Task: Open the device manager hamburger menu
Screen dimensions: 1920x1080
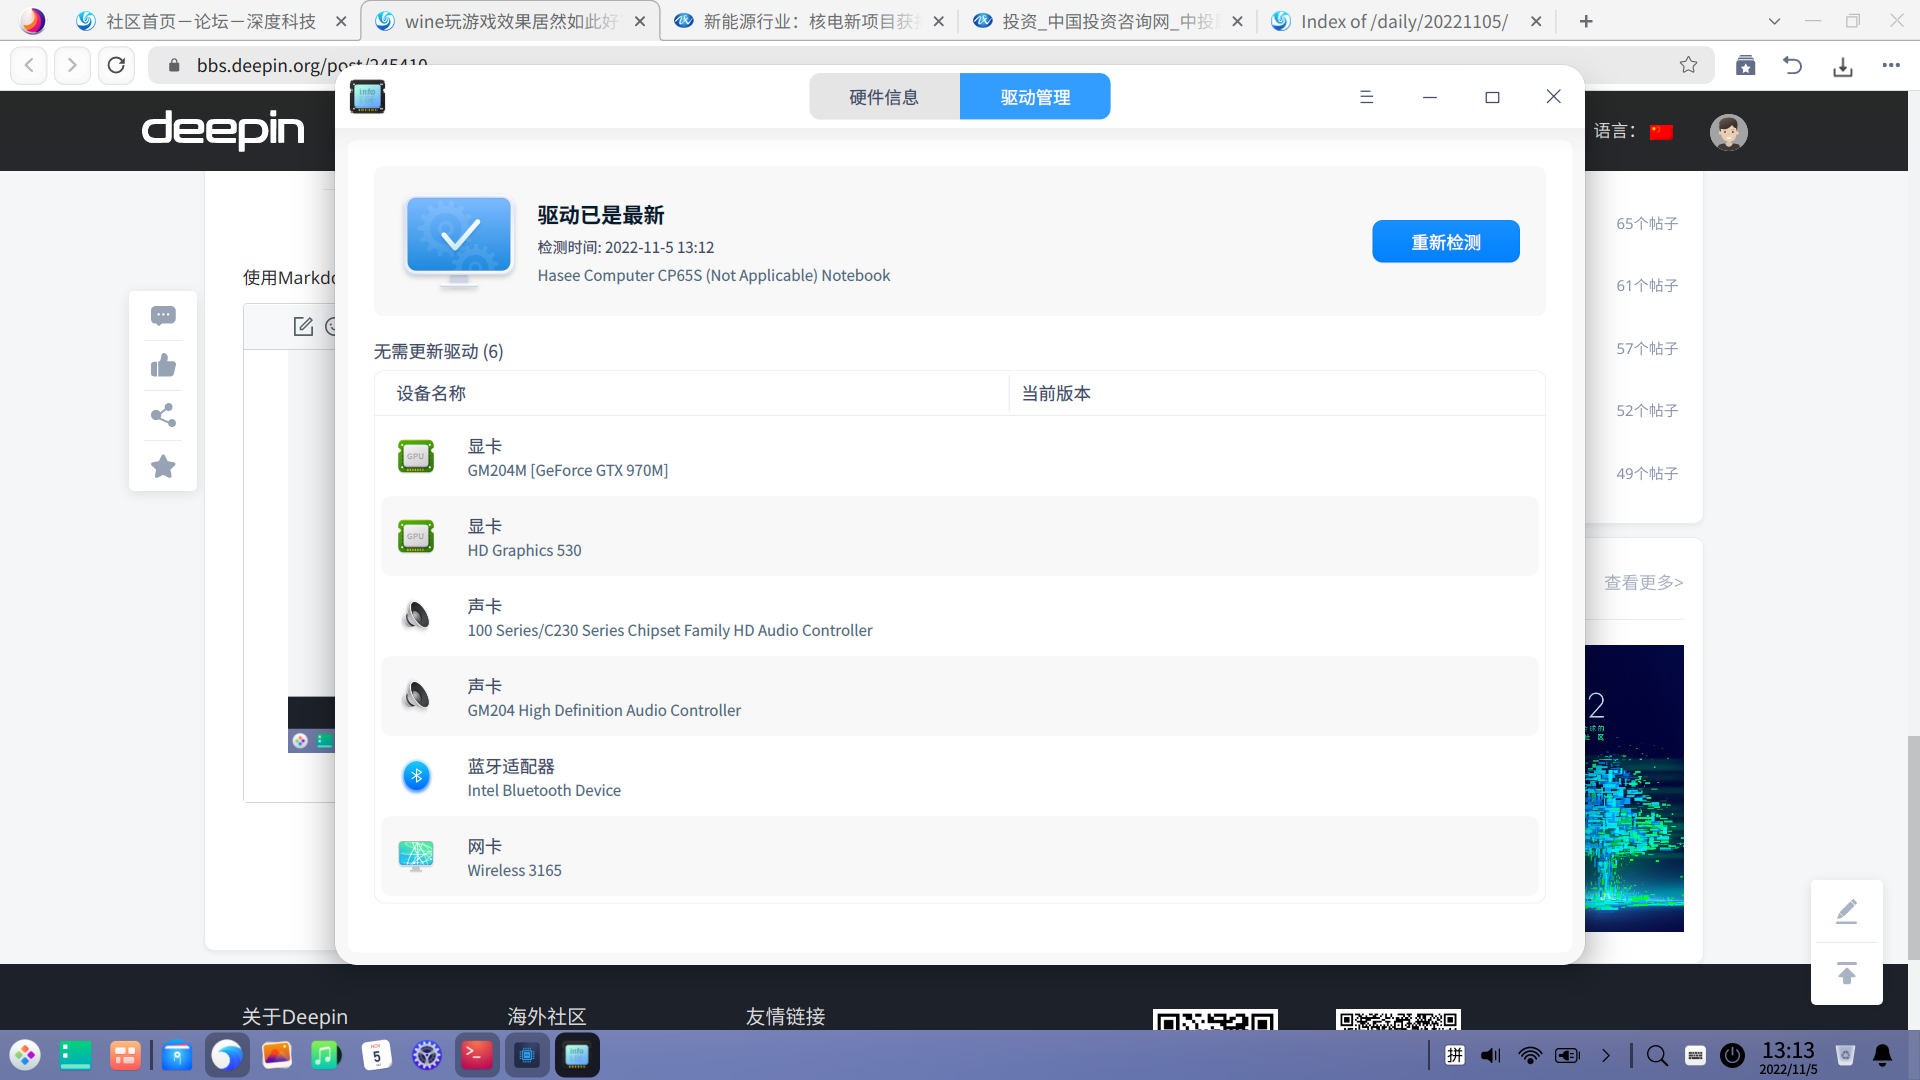Action: point(1366,97)
